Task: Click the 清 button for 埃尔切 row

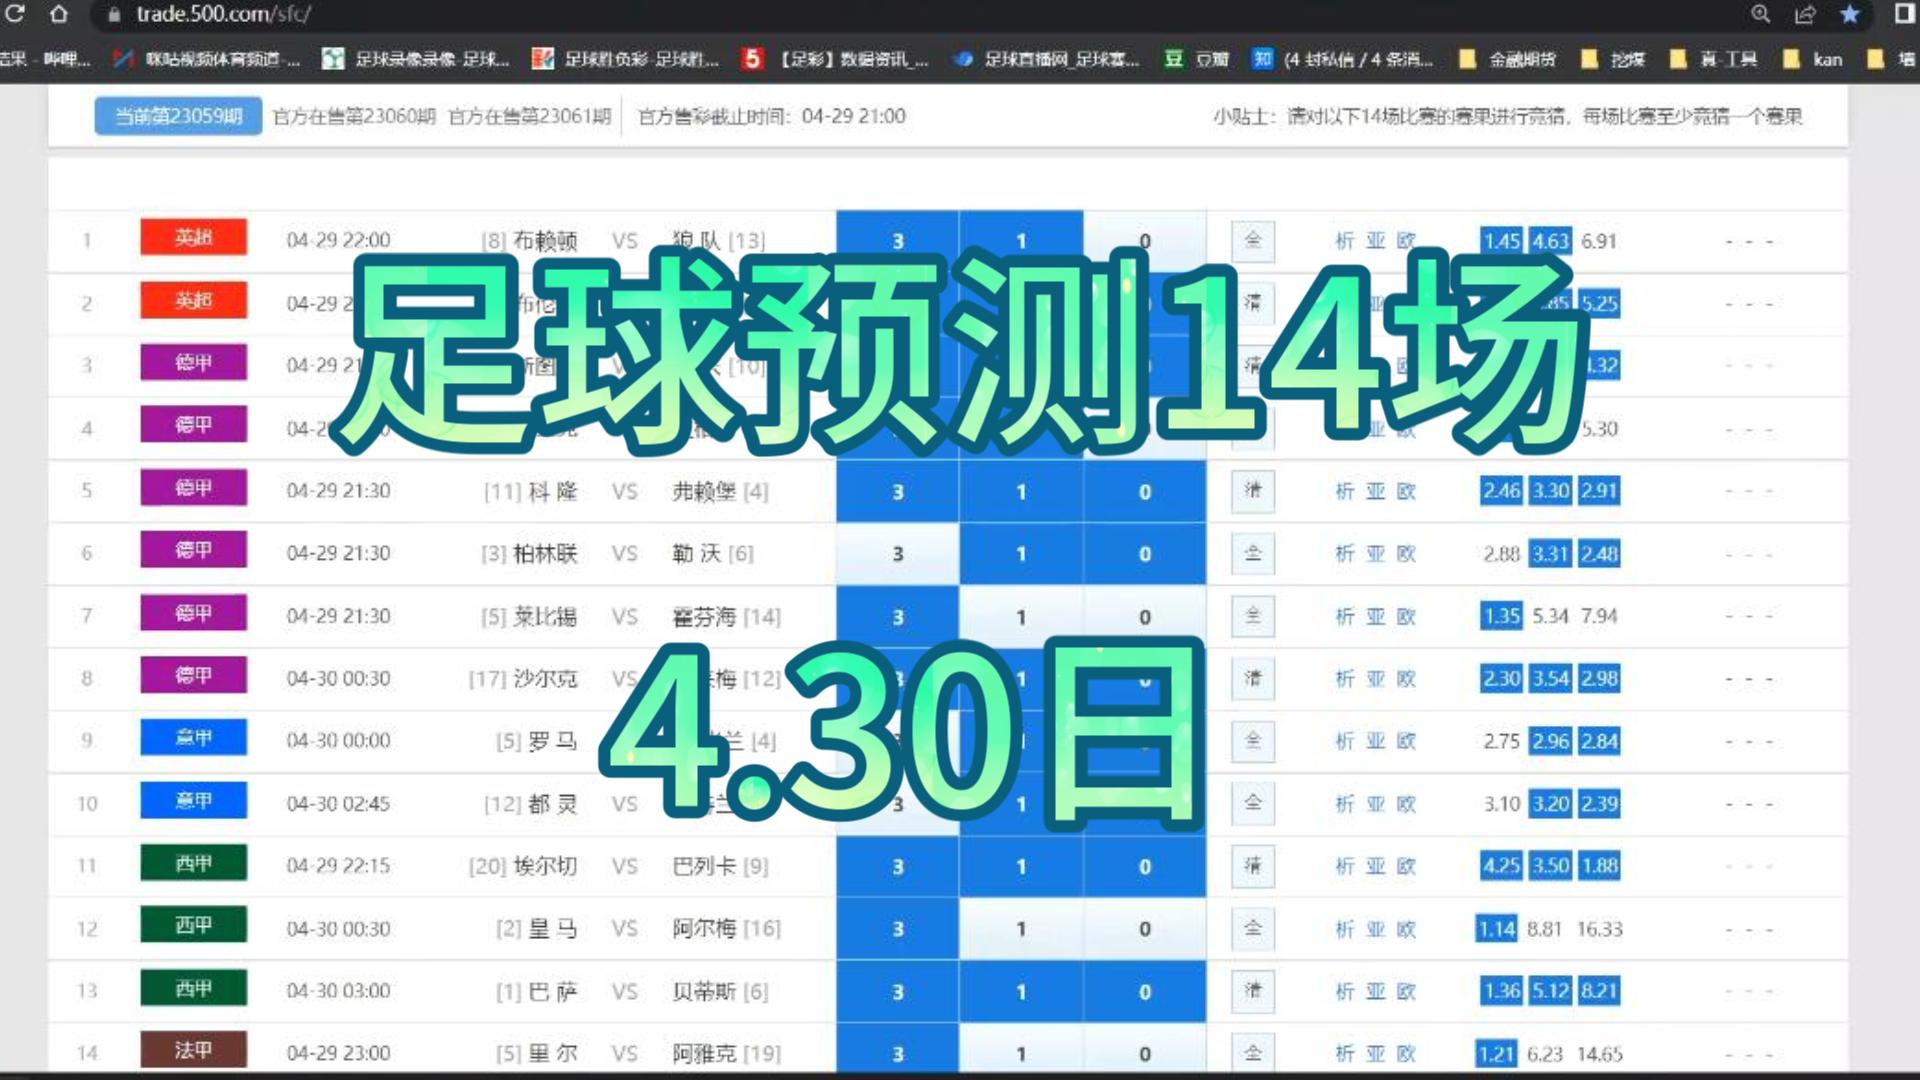Action: click(x=1253, y=866)
